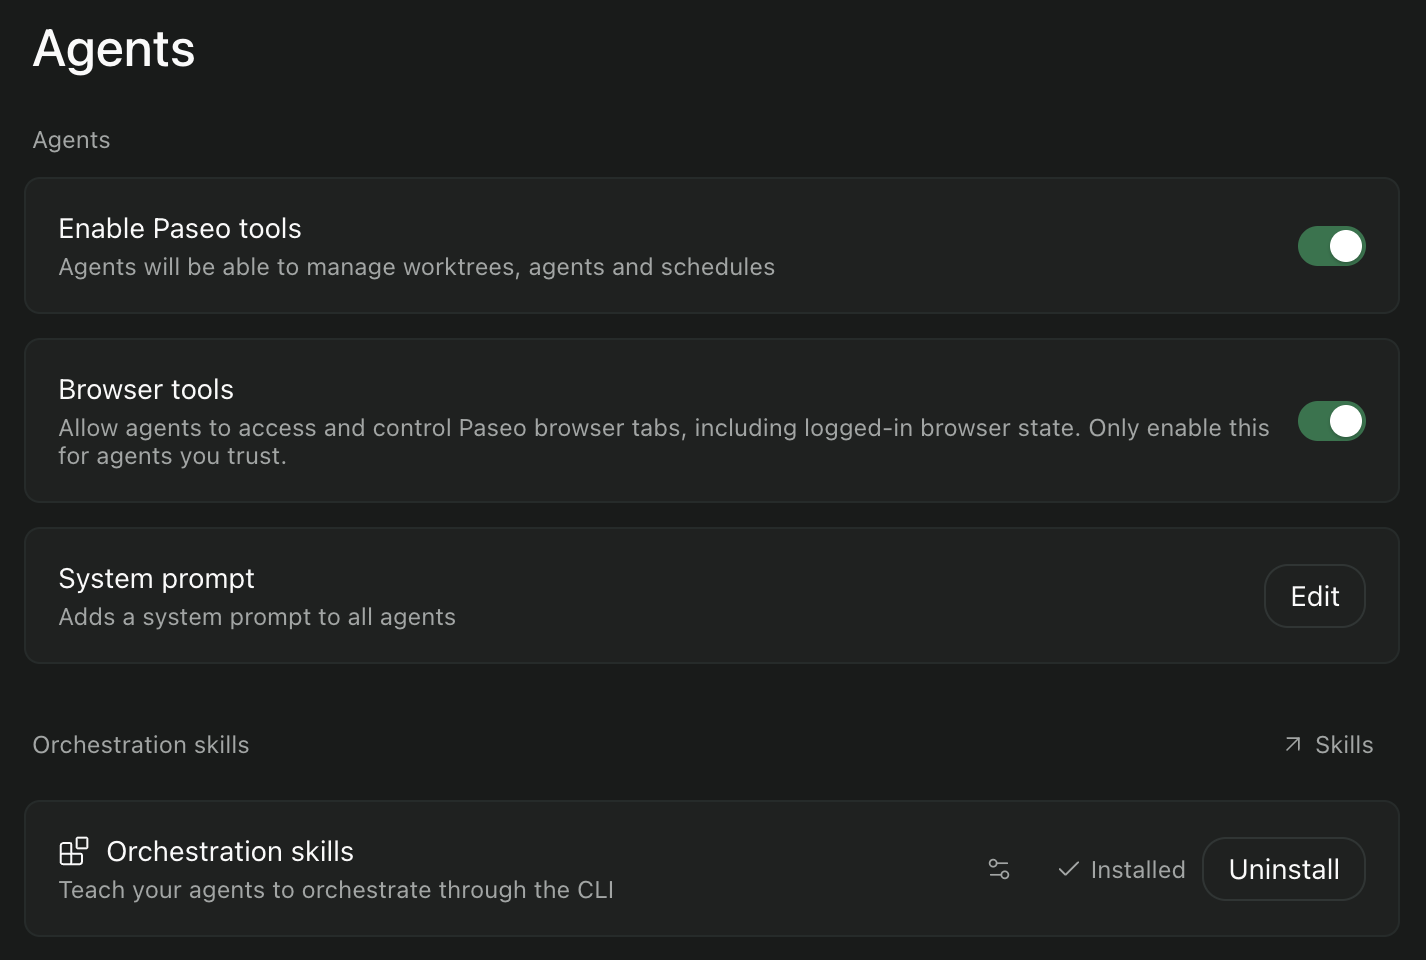Click the 'Adds a system prompt to all agents' text
Screen dimensions: 1426x960
tap(257, 617)
